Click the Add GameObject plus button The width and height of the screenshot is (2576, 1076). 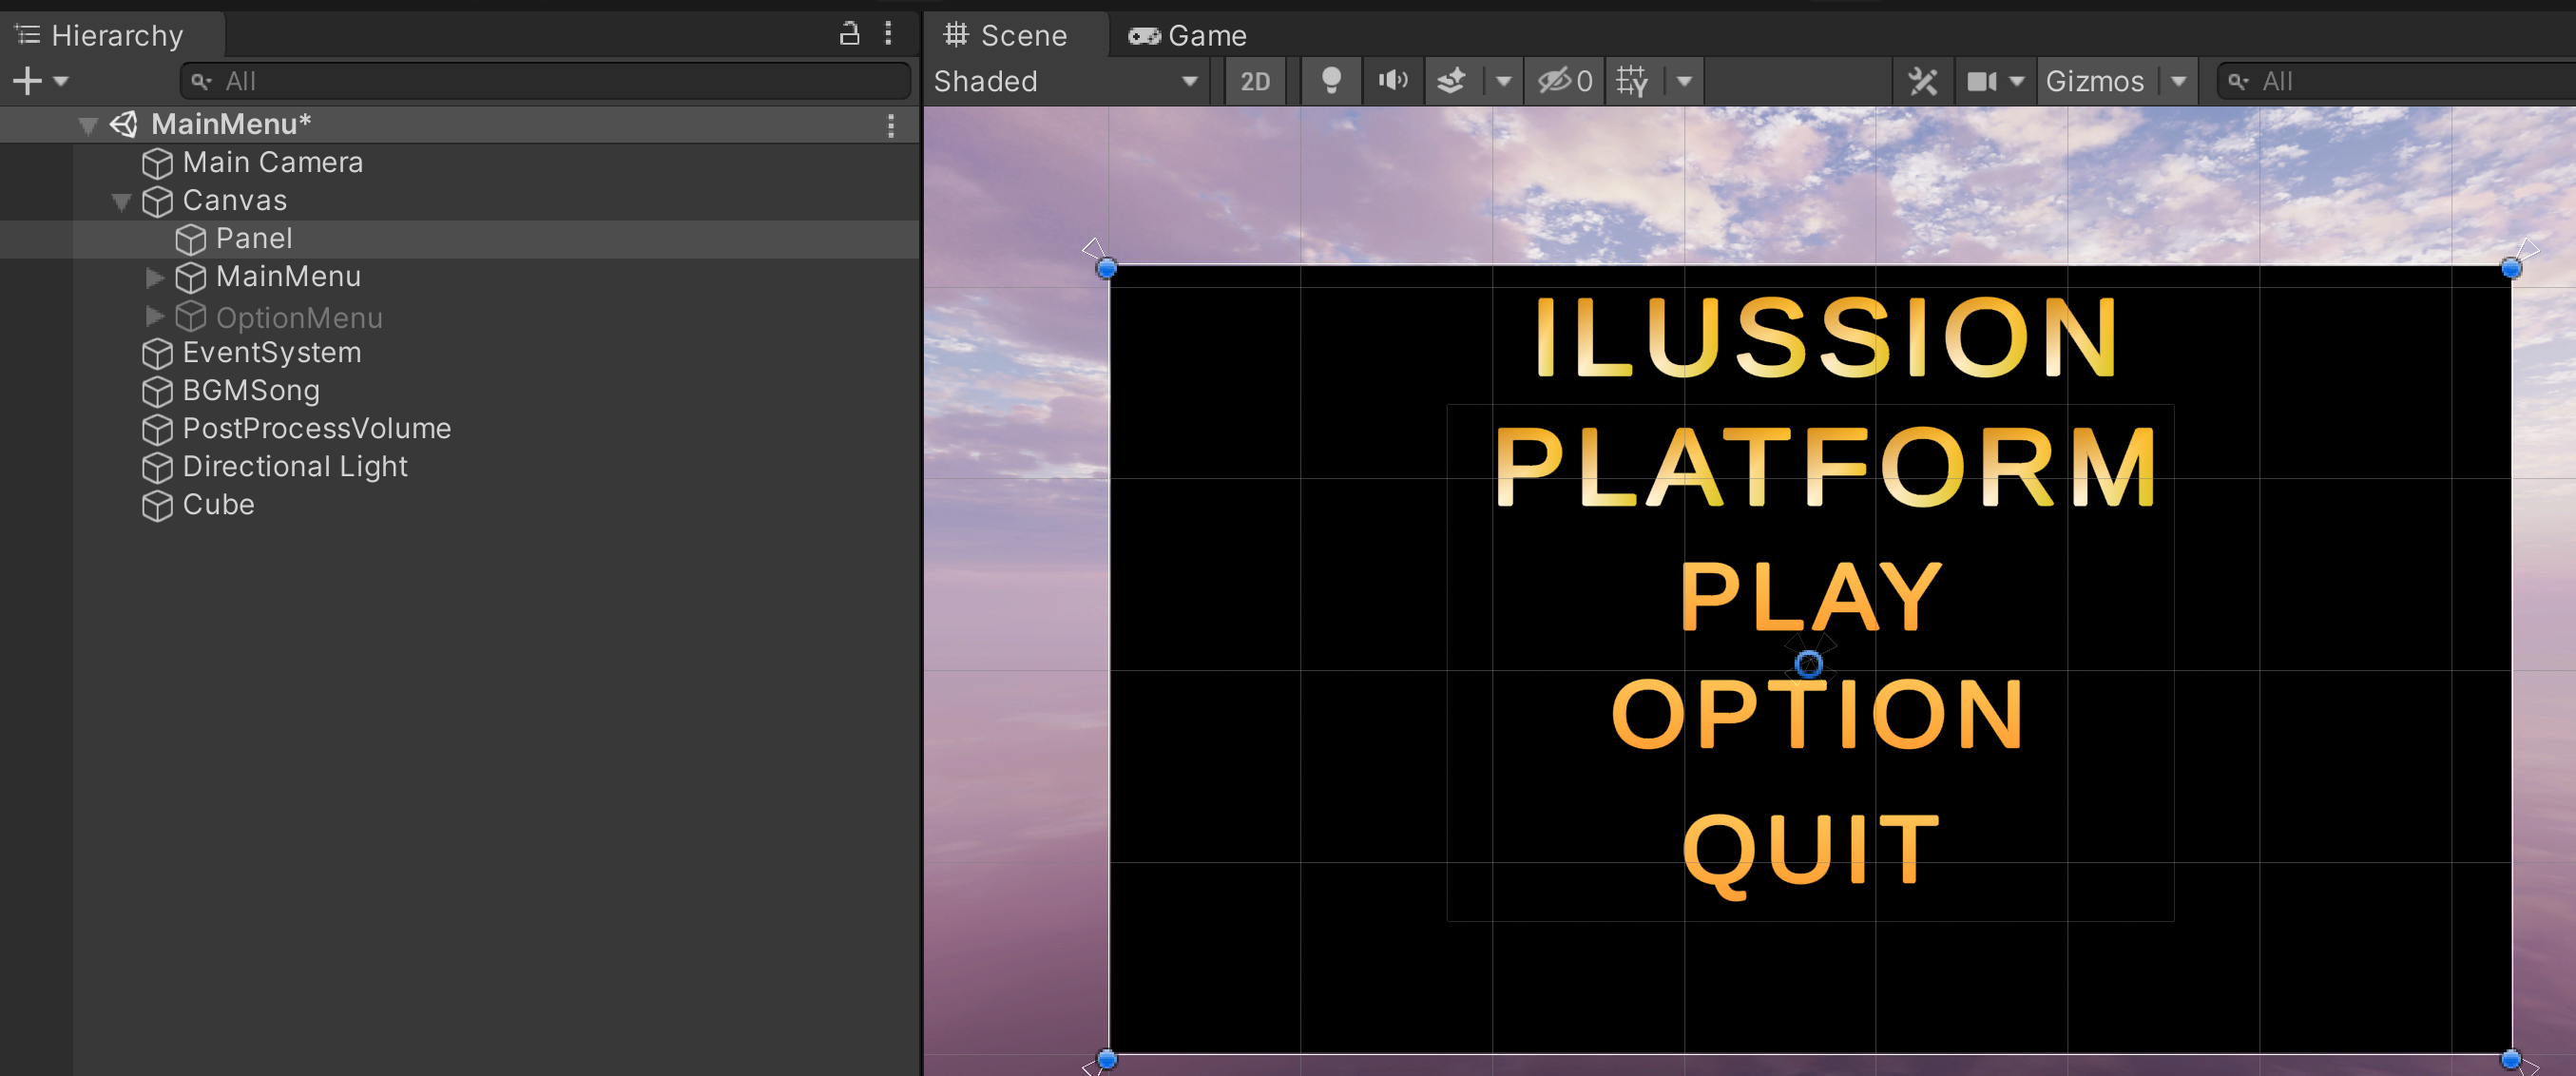(28, 79)
